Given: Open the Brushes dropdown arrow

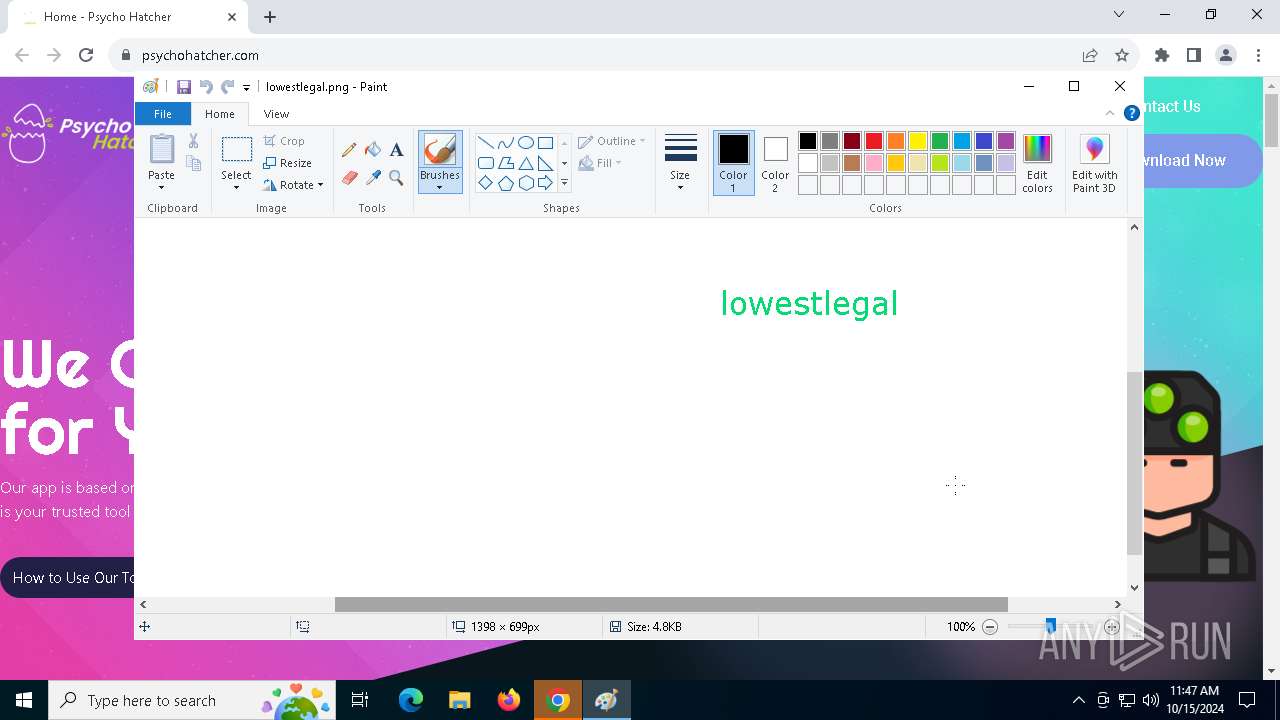Looking at the screenshot, I should 440,187.
